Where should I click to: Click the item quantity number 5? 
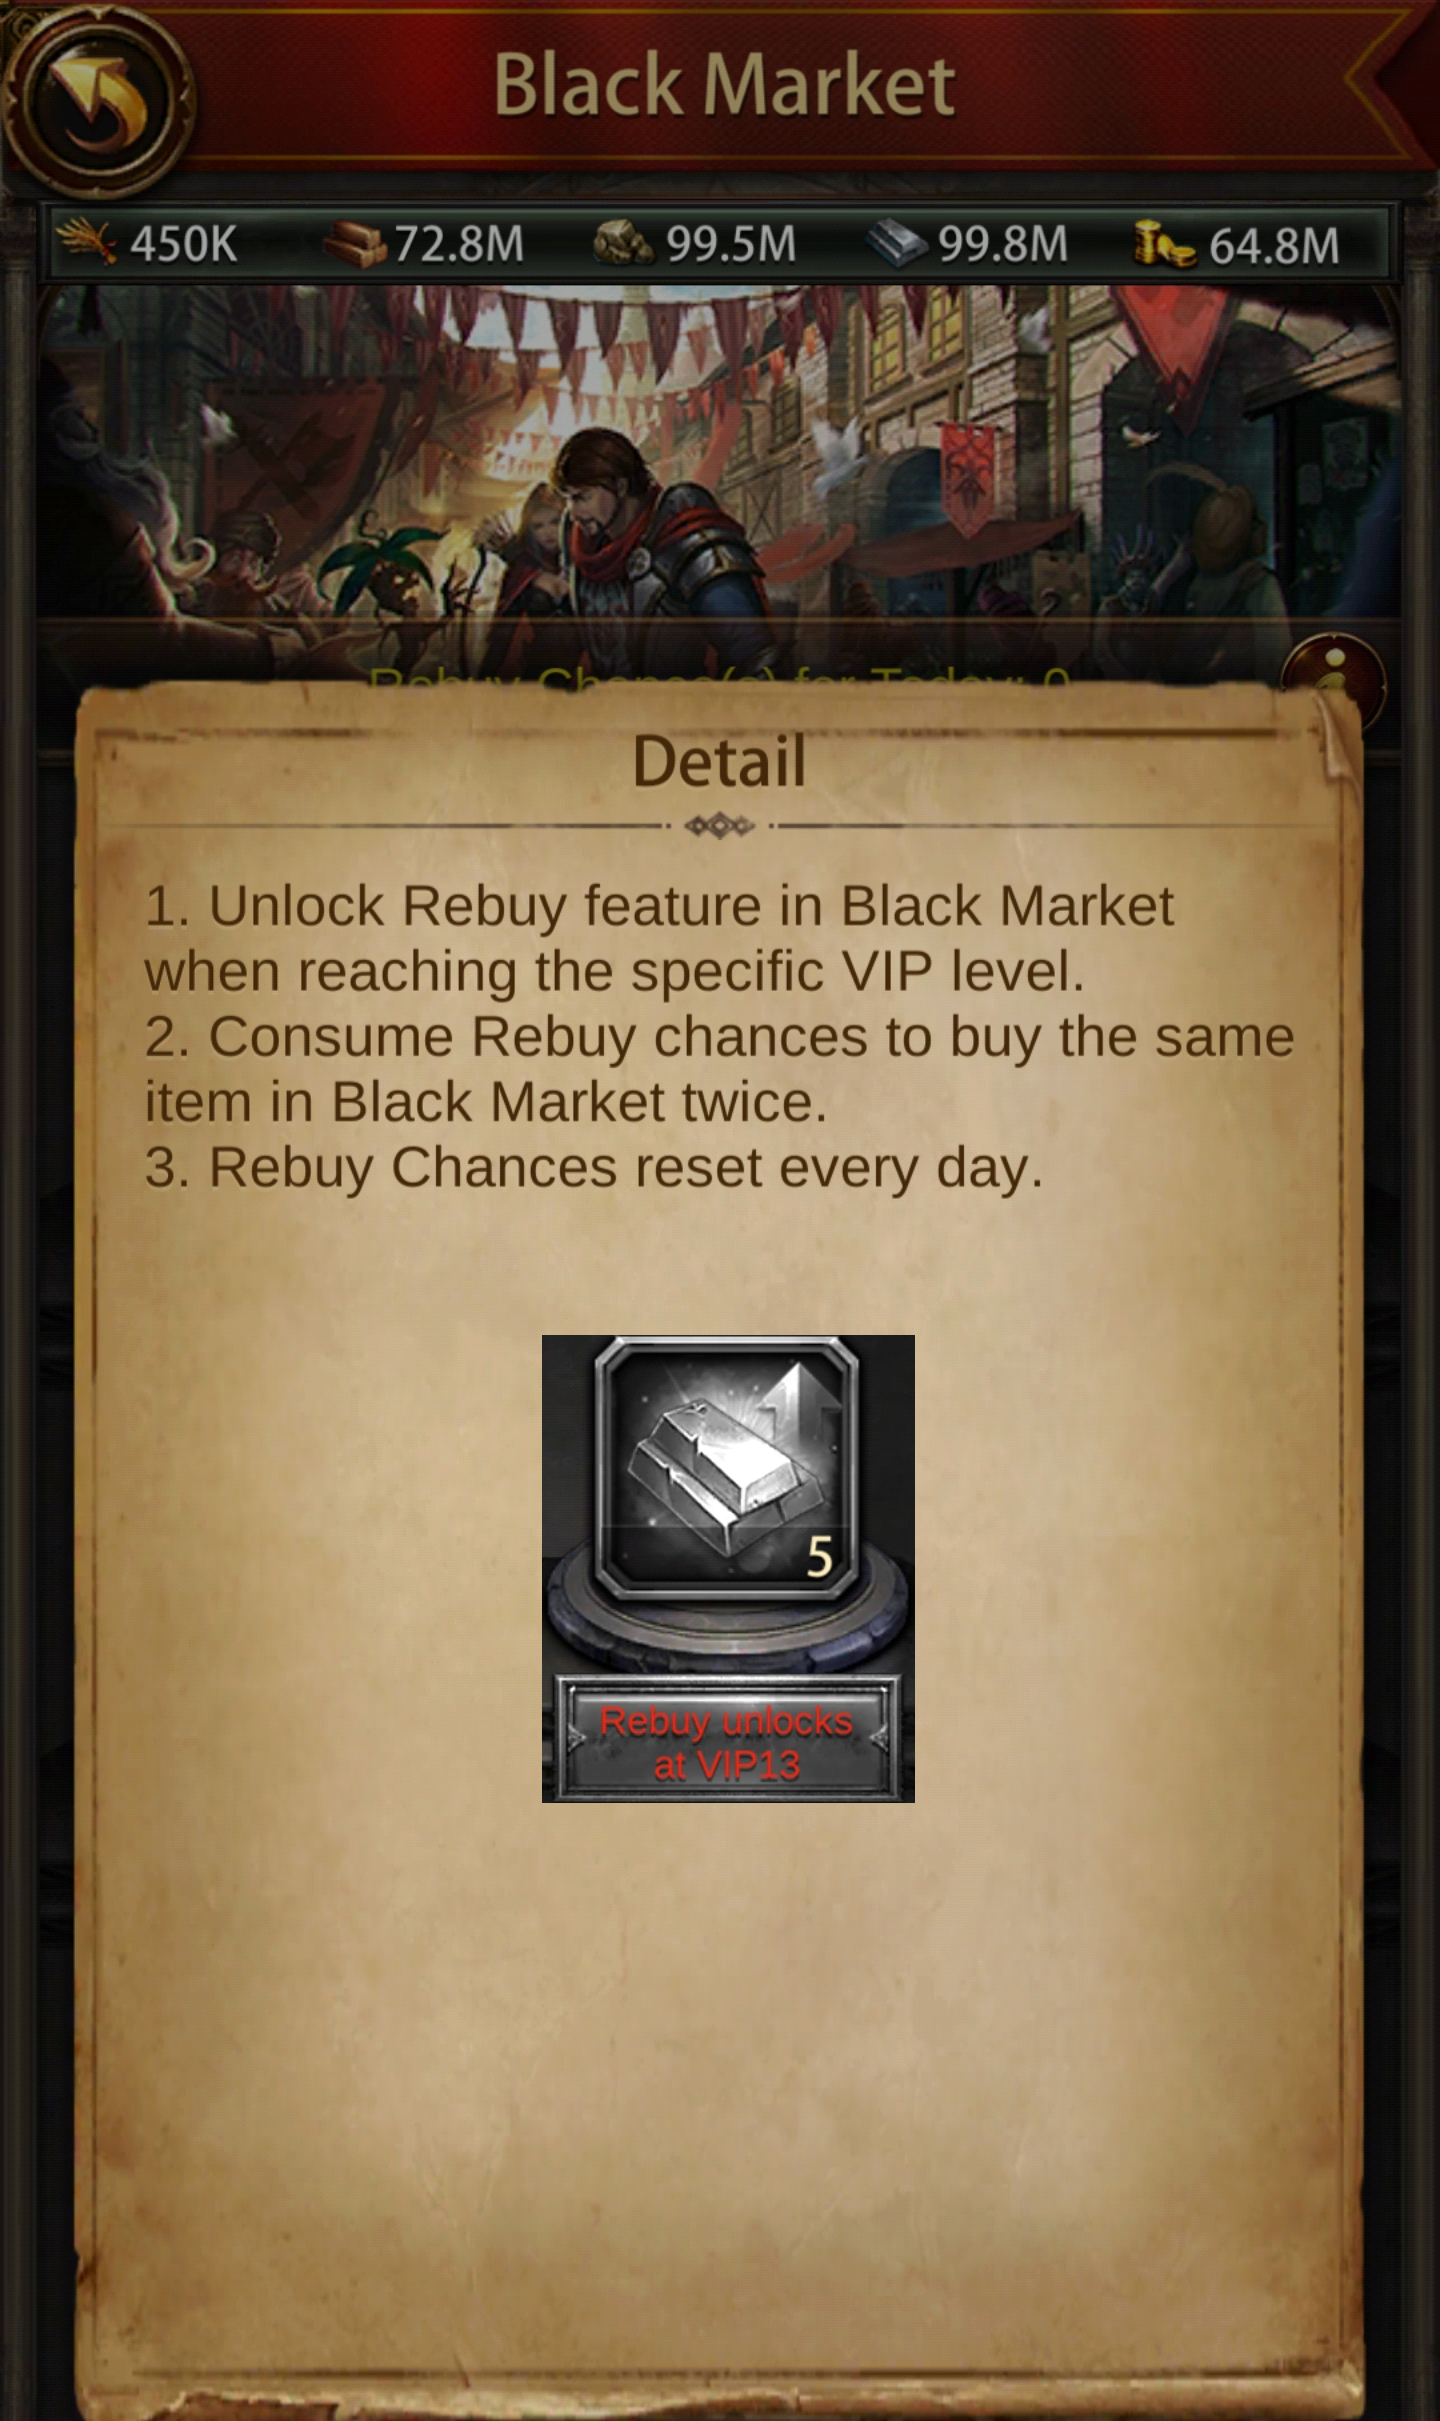coord(819,1557)
